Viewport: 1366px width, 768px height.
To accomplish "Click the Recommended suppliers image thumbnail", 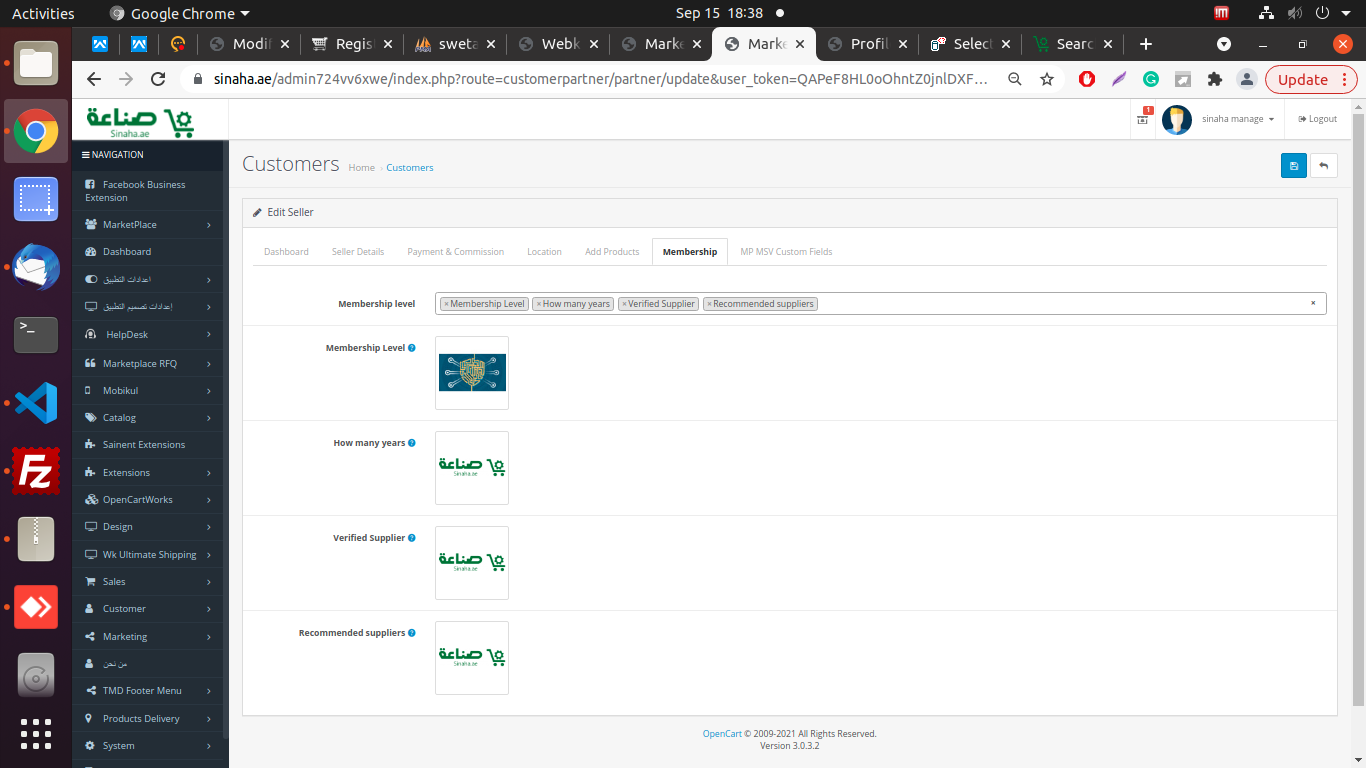I will coord(472,658).
